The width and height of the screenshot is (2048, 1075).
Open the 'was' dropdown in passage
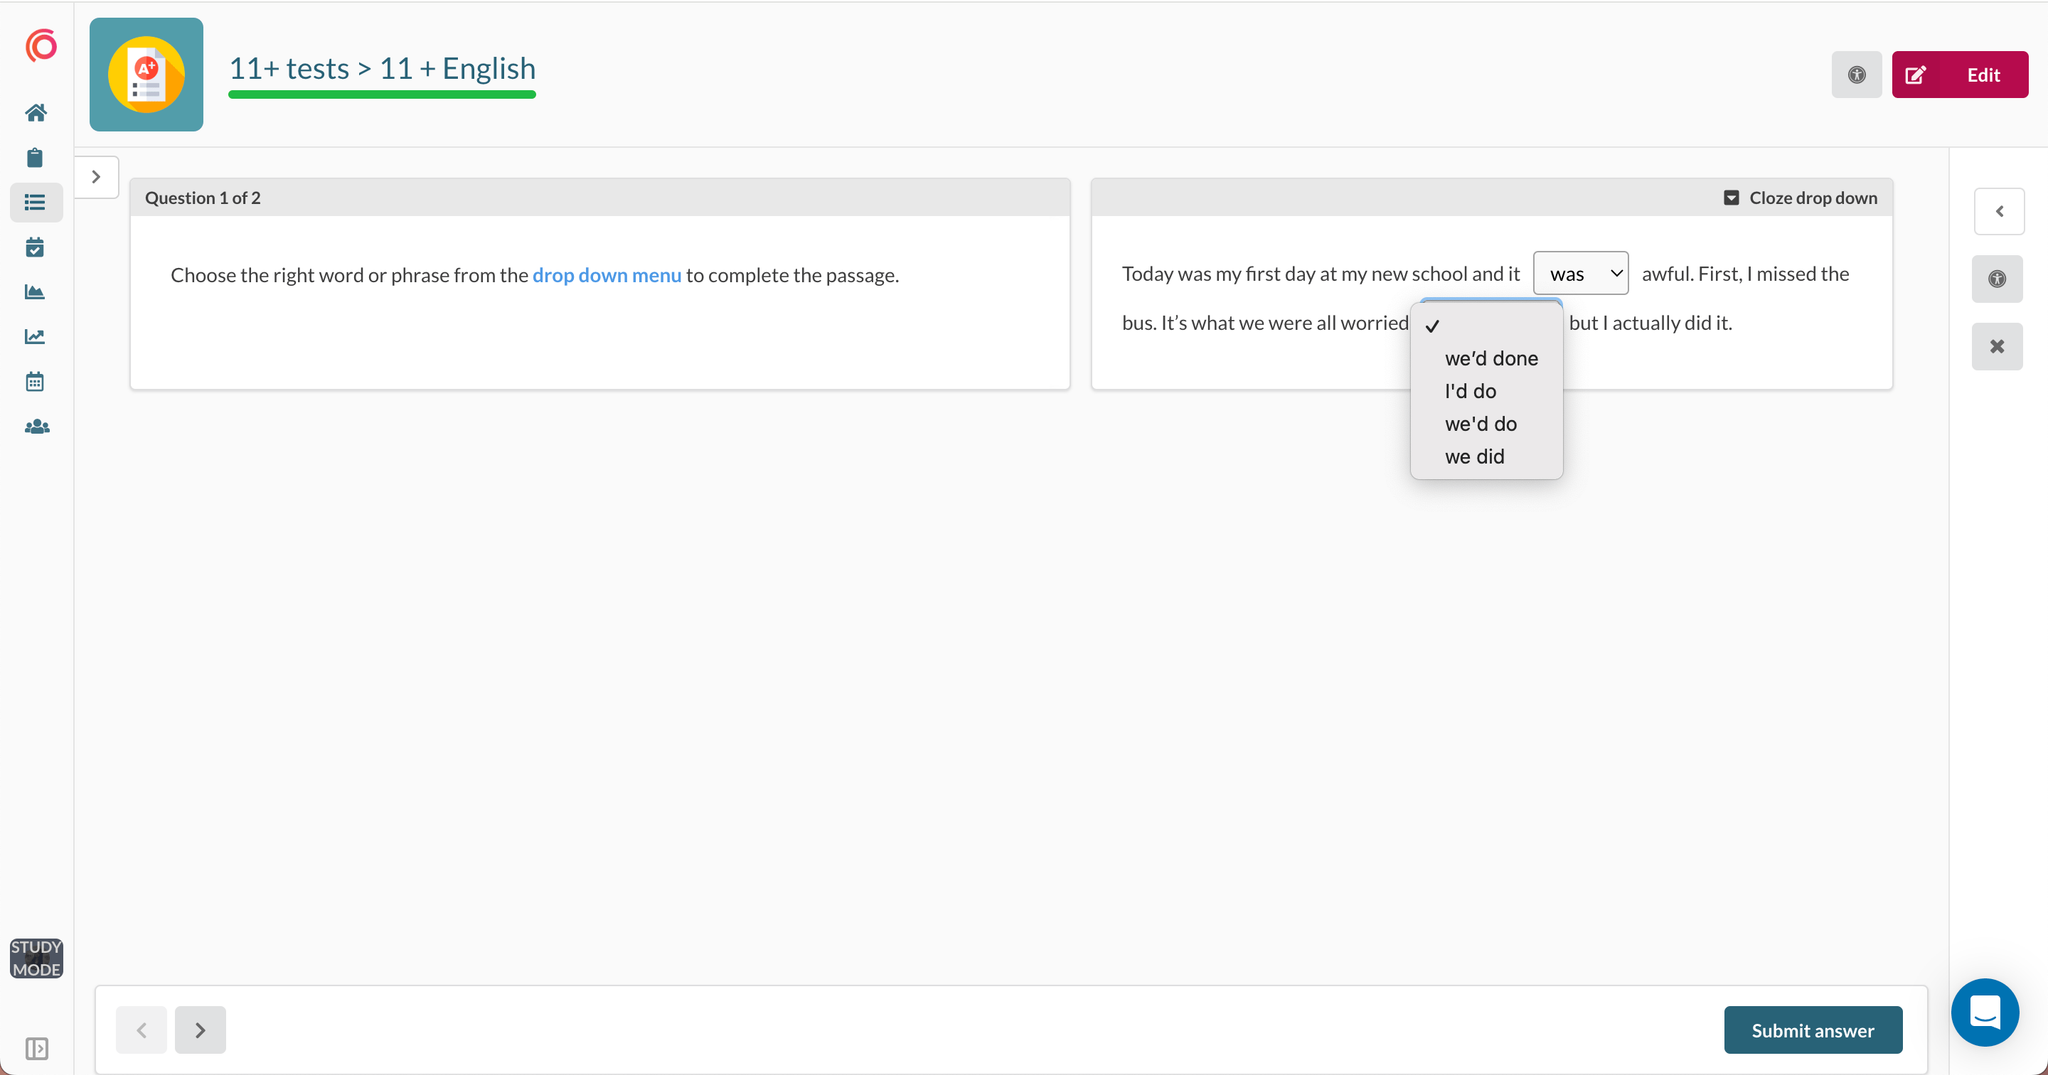click(1580, 274)
